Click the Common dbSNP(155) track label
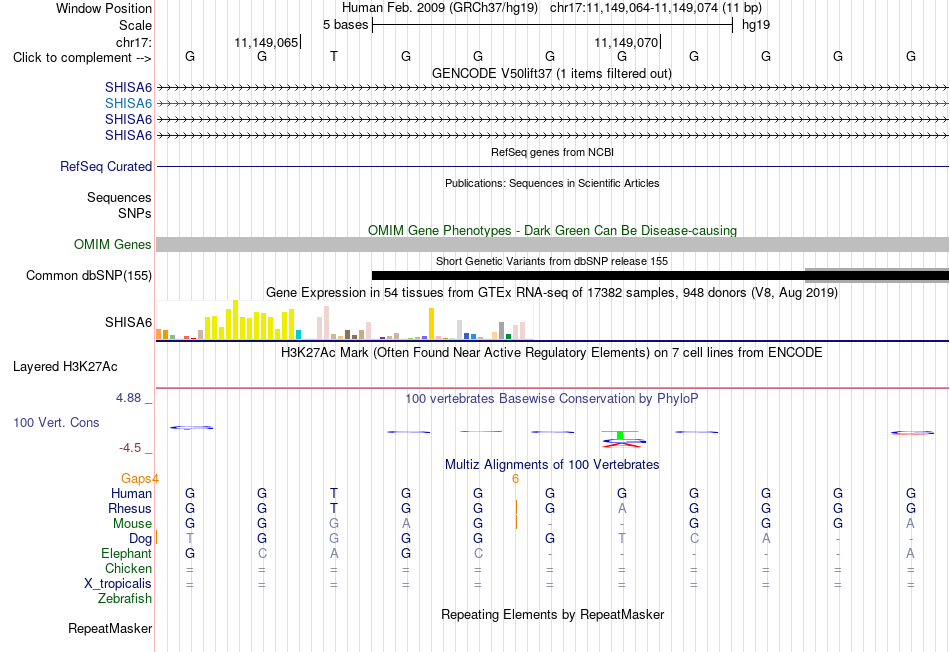 (88, 276)
